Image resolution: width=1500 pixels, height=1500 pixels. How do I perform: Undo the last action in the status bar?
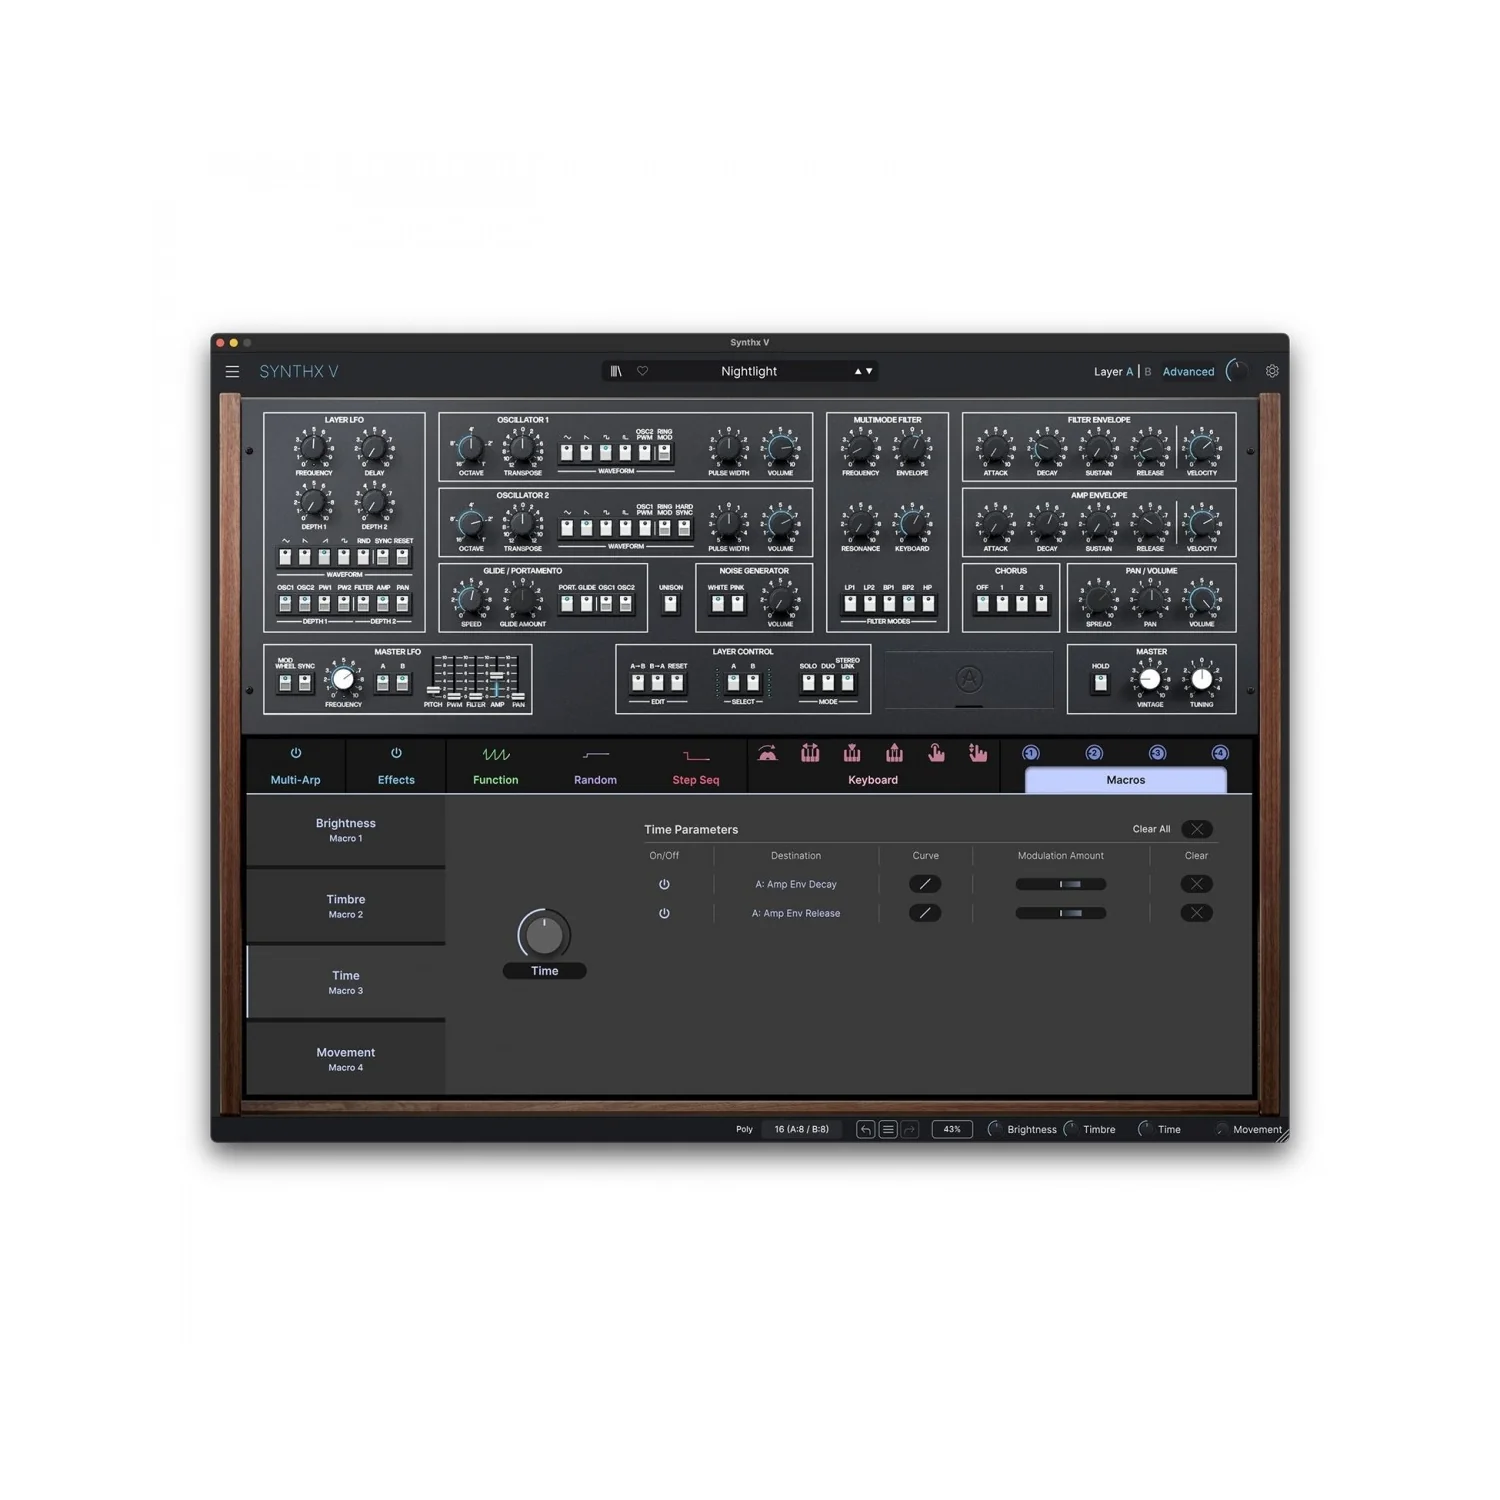(866, 1129)
